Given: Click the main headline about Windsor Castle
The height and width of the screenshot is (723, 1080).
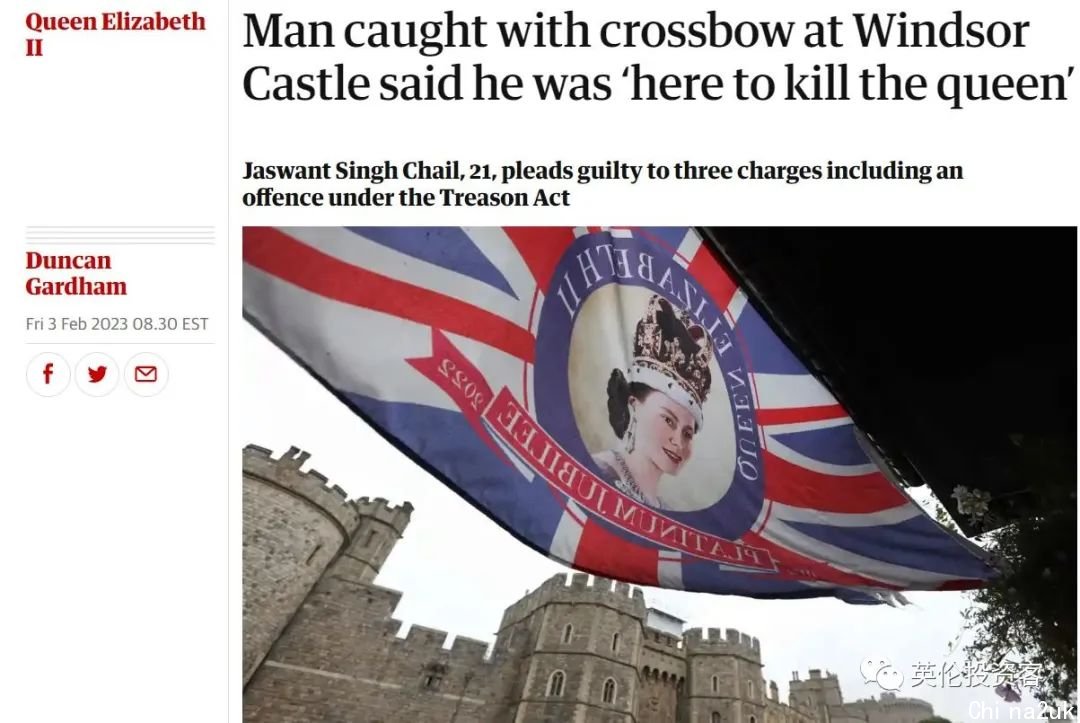Looking at the screenshot, I should [x=658, y=57].
